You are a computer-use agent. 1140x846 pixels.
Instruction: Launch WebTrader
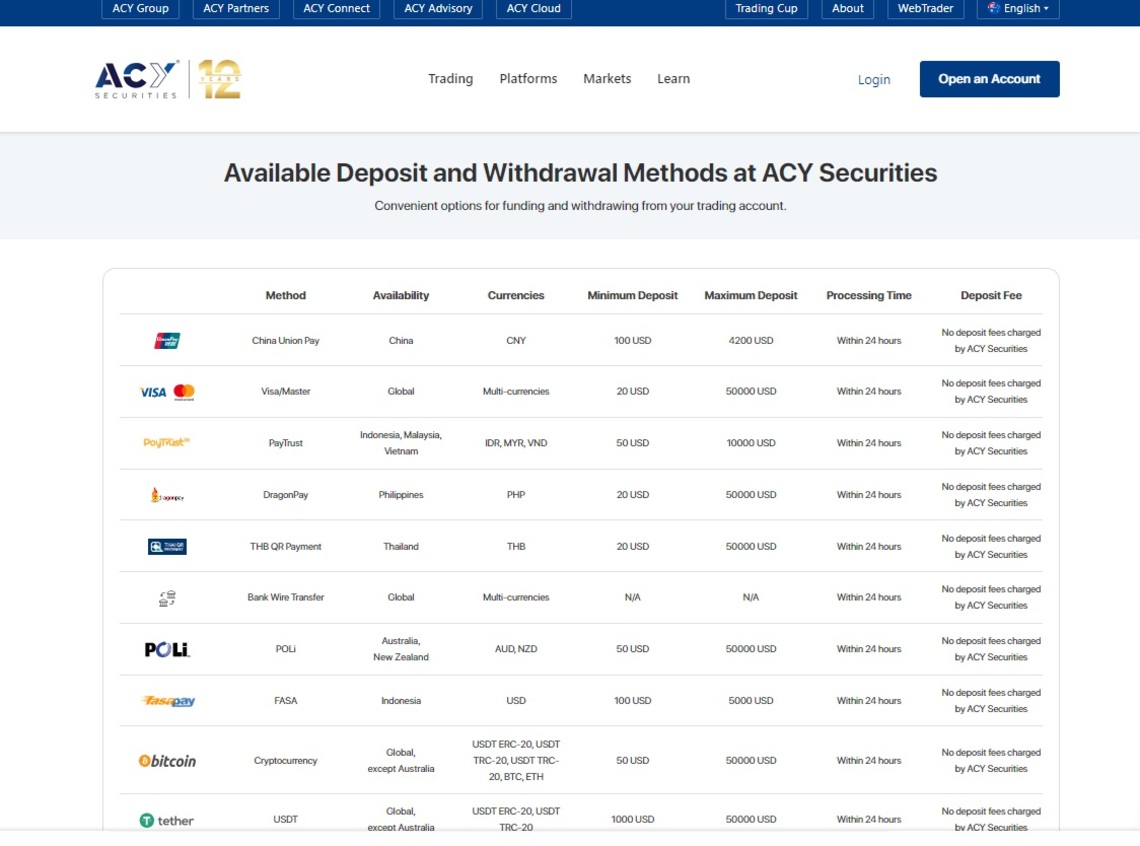[926, 8]
